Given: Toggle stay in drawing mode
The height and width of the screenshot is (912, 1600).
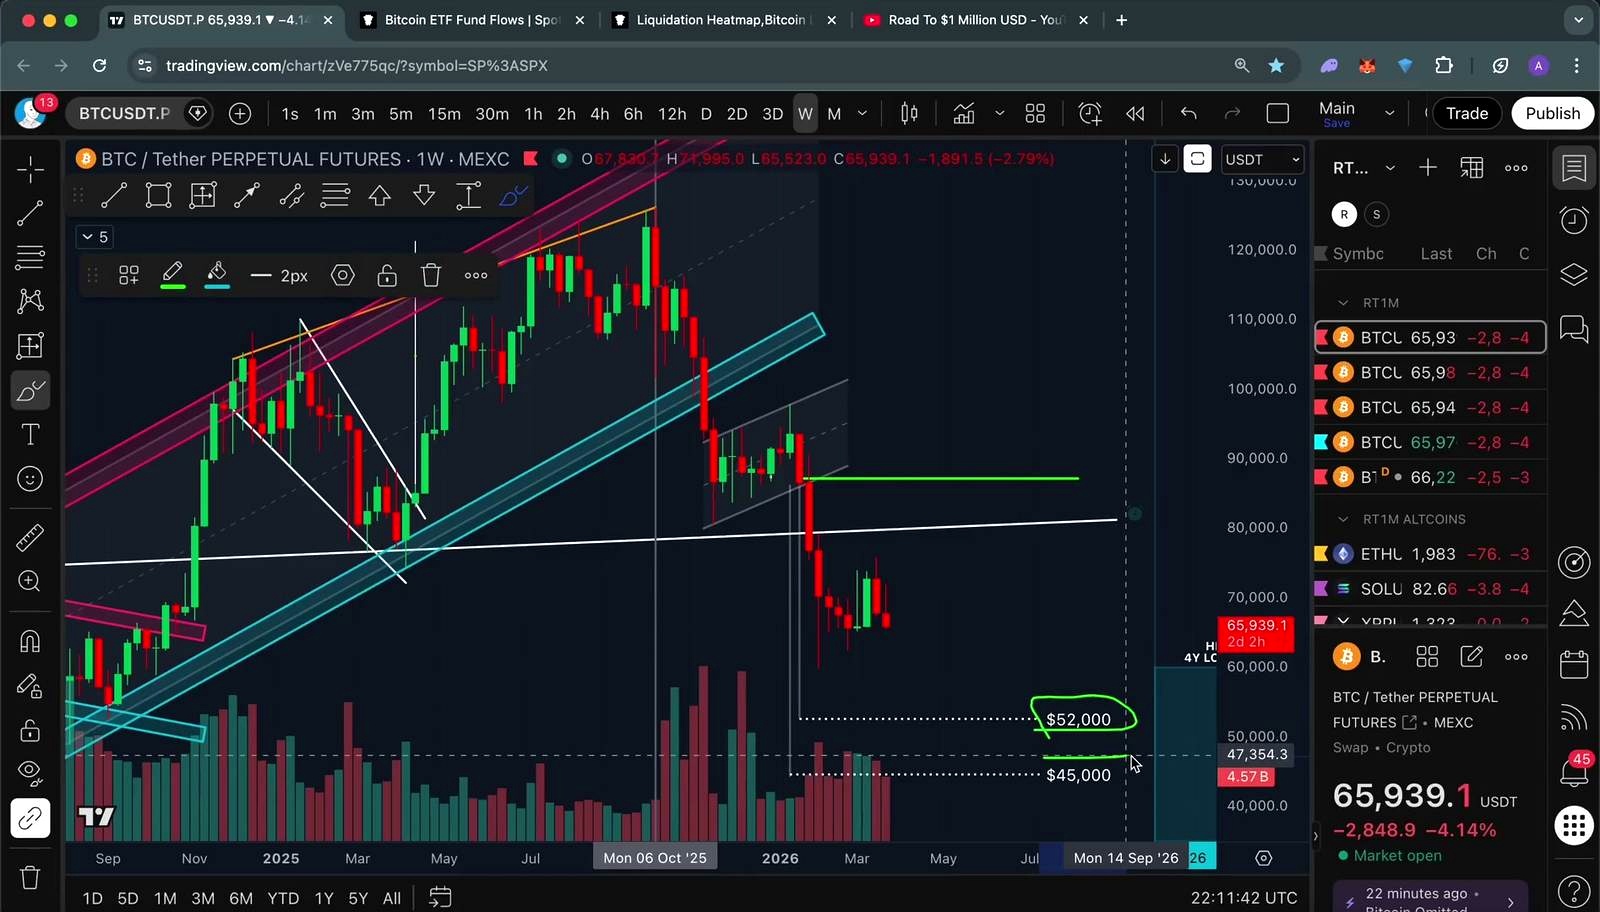Looking at the screenshot, I should click(x=30, y=686).
